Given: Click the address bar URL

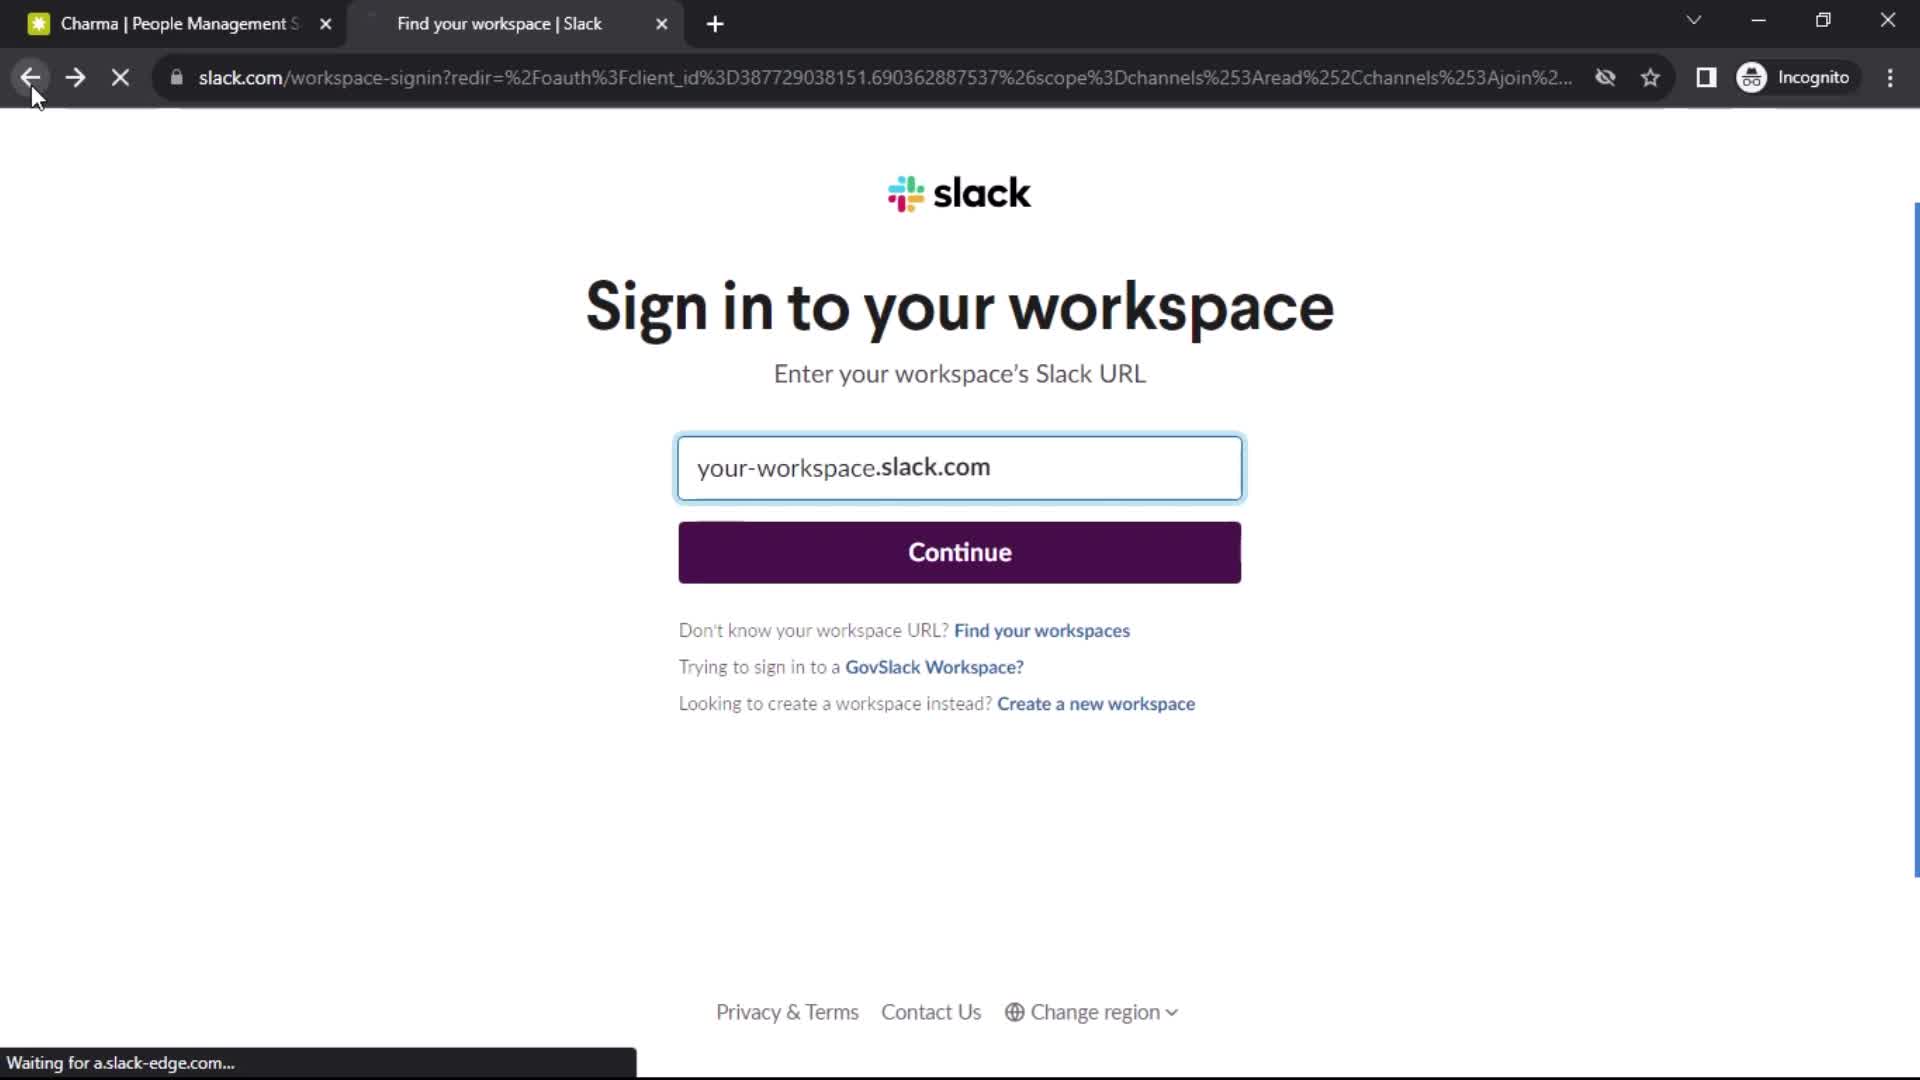Looking at the screenshot, I should coord(885,77).
